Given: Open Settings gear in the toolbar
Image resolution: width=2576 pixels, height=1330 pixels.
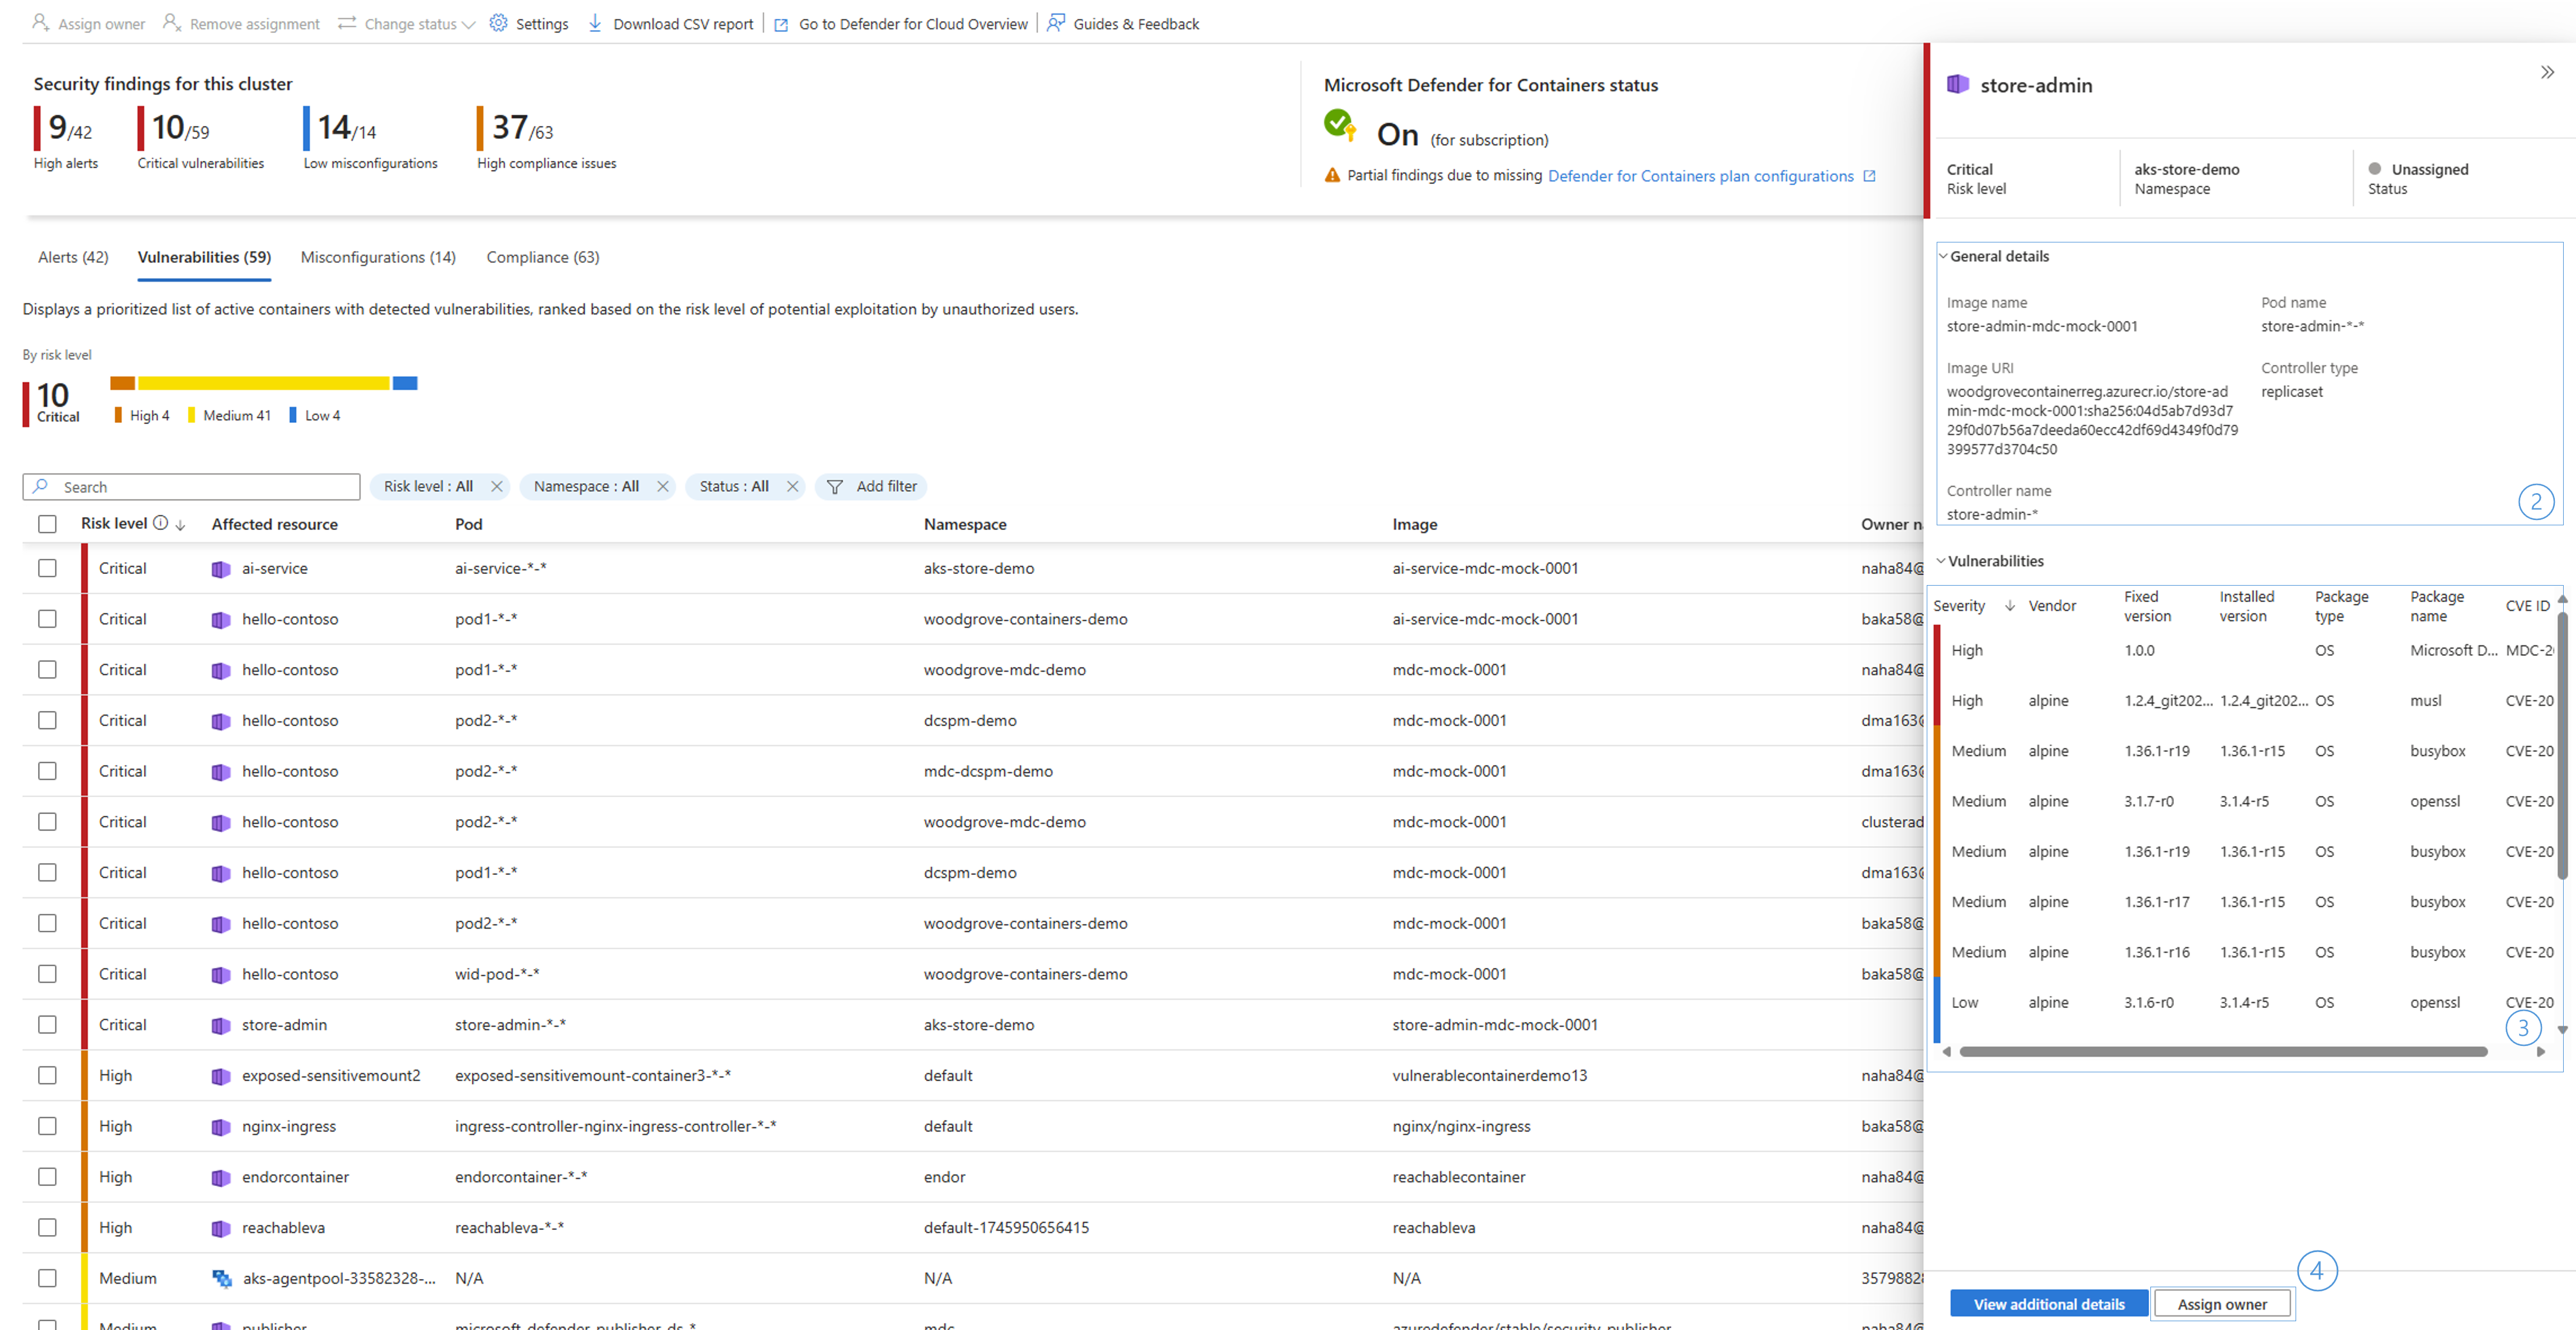Looking at the screenshot, I should click(x=498, y=22).
